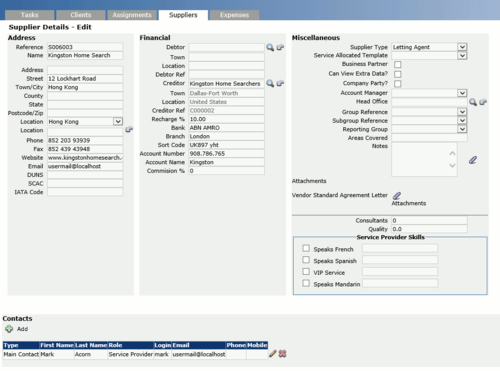
Task: Edit Mark Acorn contact with pencil icon
Action: pos(273,354)
